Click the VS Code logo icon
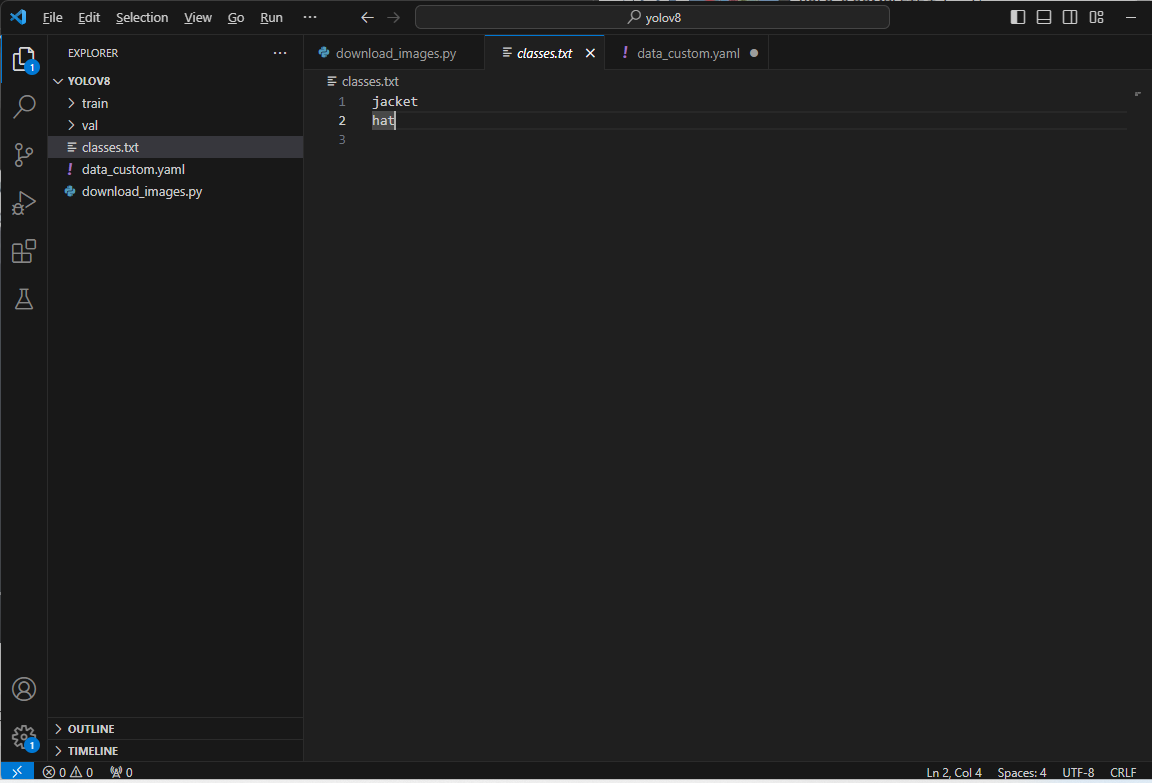This screenshot has width=1152, height=783. [x=18, y=17]
